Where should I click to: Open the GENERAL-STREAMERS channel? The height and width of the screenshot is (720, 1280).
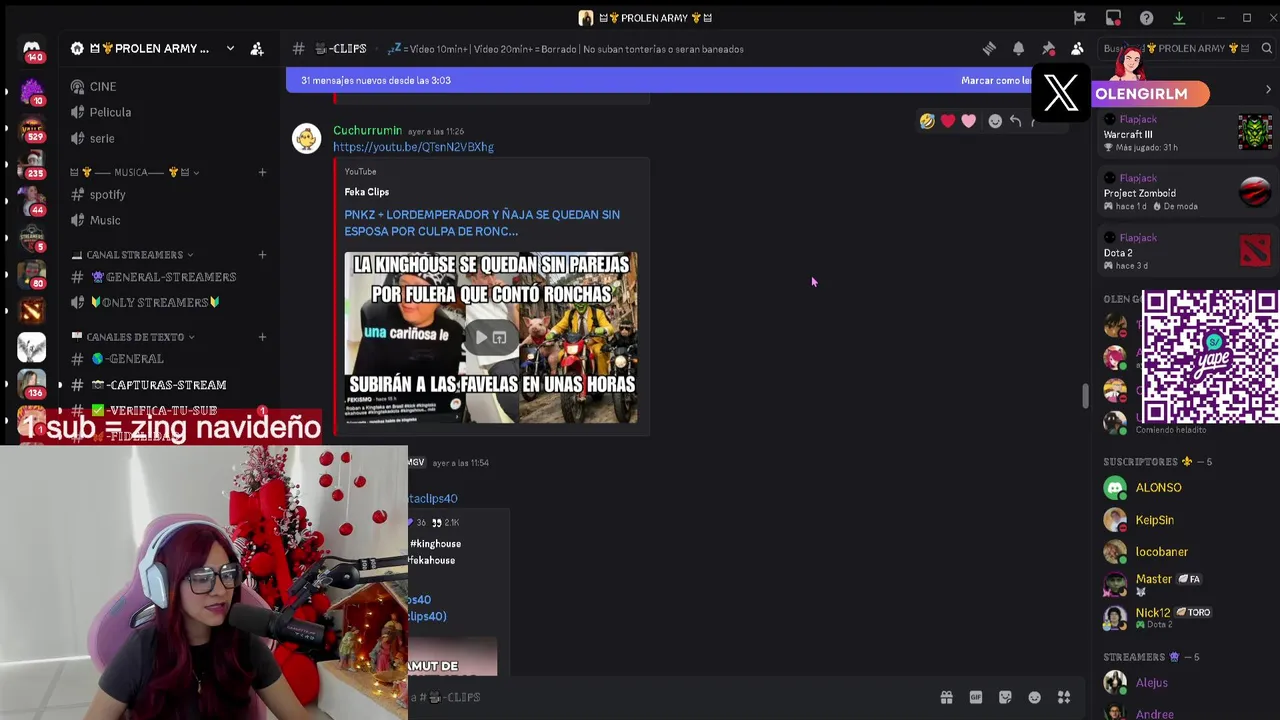point(168,277)
